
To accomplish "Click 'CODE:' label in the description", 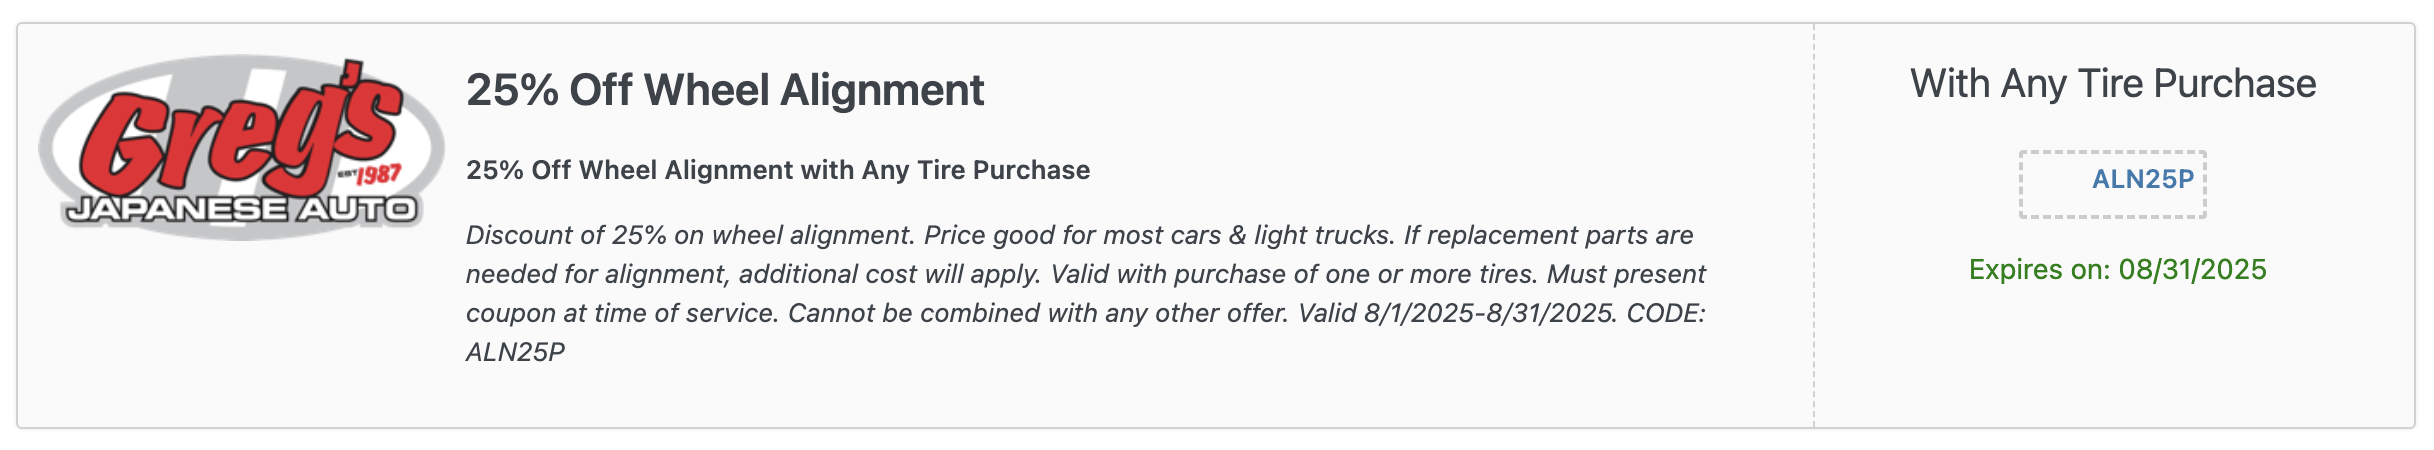I will point(1666,313).
